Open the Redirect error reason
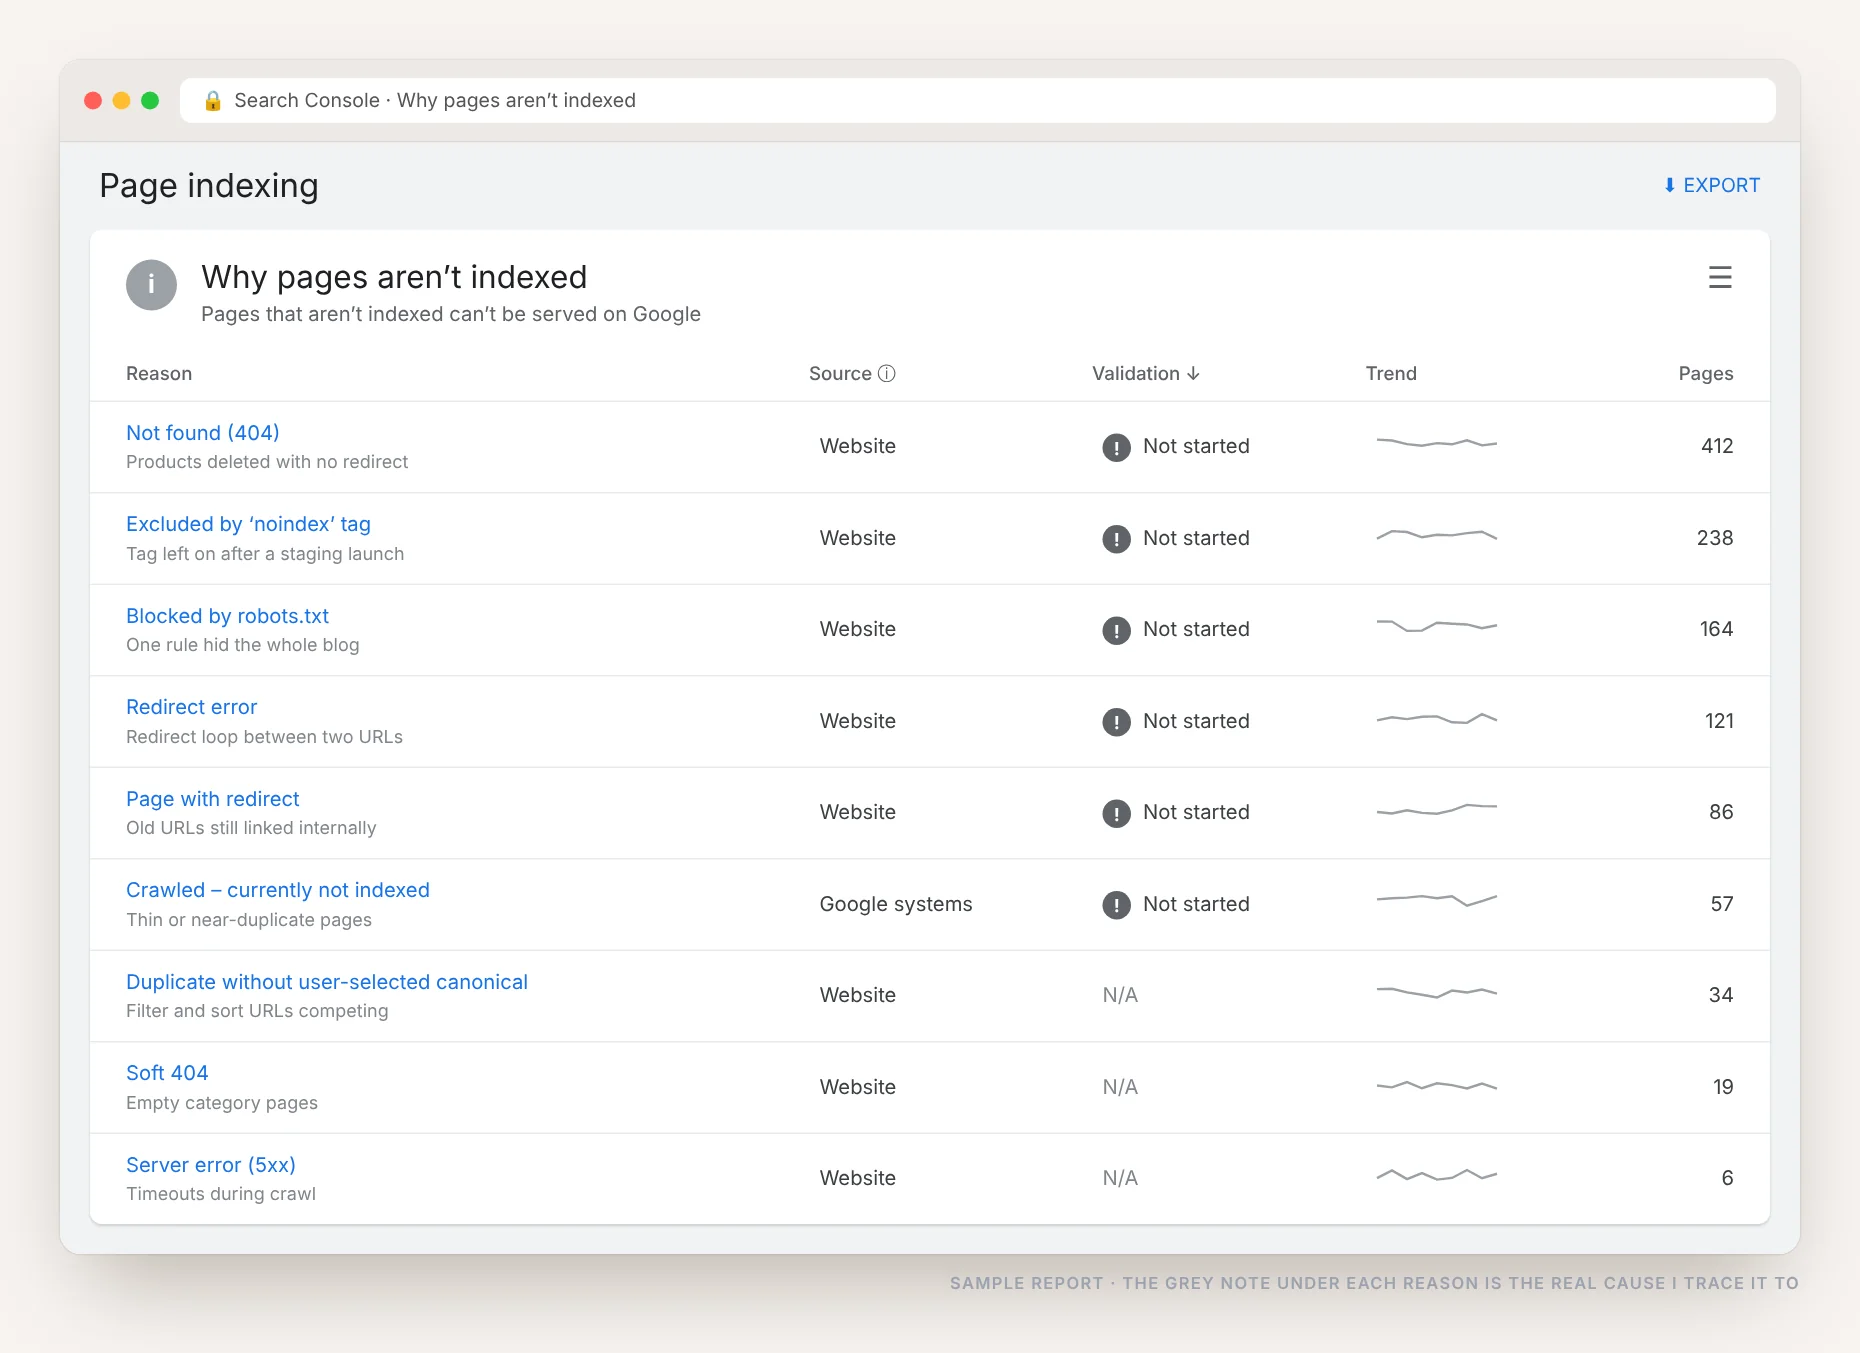This screenshot has width=1860, height=1353. pyautogui.click(x=191, y=707)
